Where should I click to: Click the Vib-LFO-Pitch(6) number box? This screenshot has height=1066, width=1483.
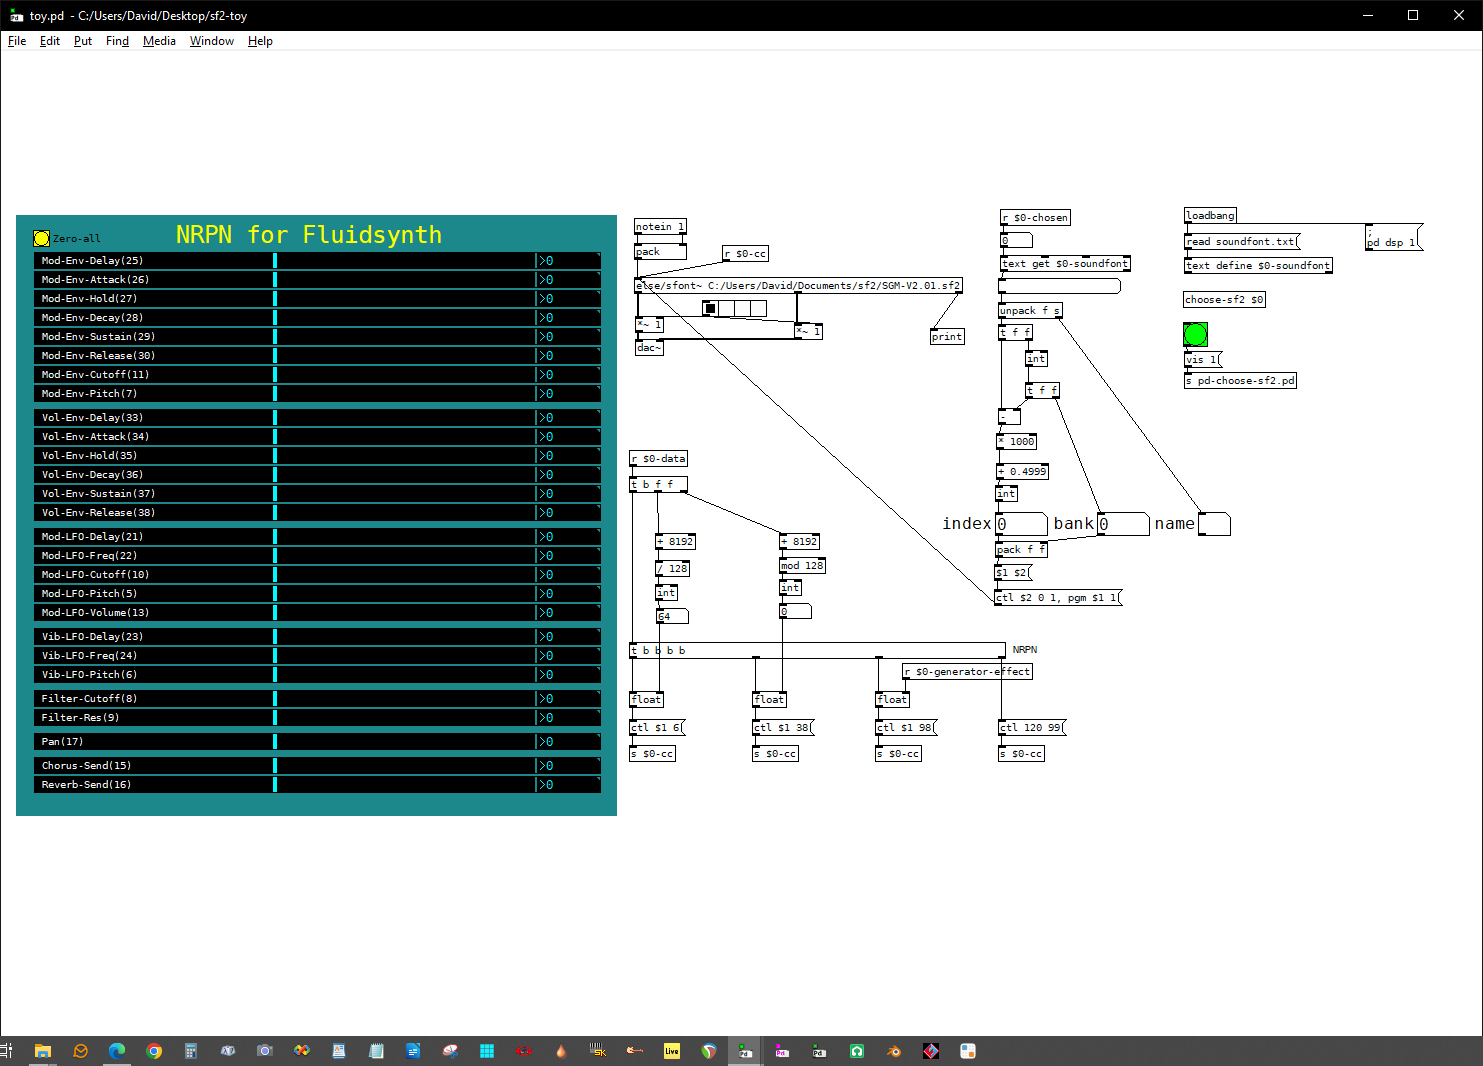point(568,675)
